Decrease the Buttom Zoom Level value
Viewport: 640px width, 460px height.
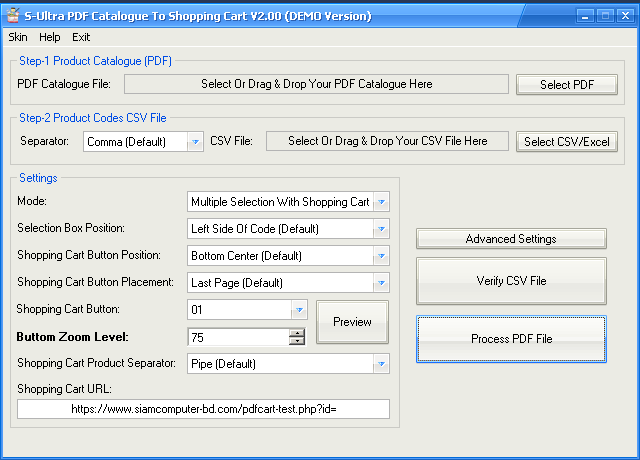pyautogui.click(x=297, y=341)
